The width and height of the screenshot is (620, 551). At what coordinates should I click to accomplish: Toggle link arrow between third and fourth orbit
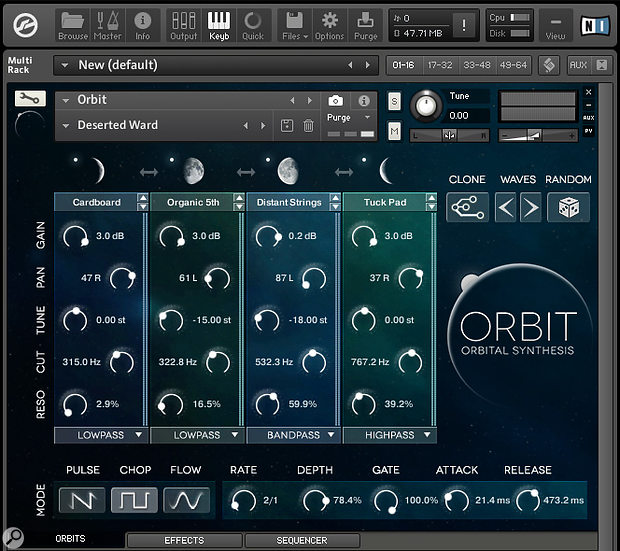344,172
